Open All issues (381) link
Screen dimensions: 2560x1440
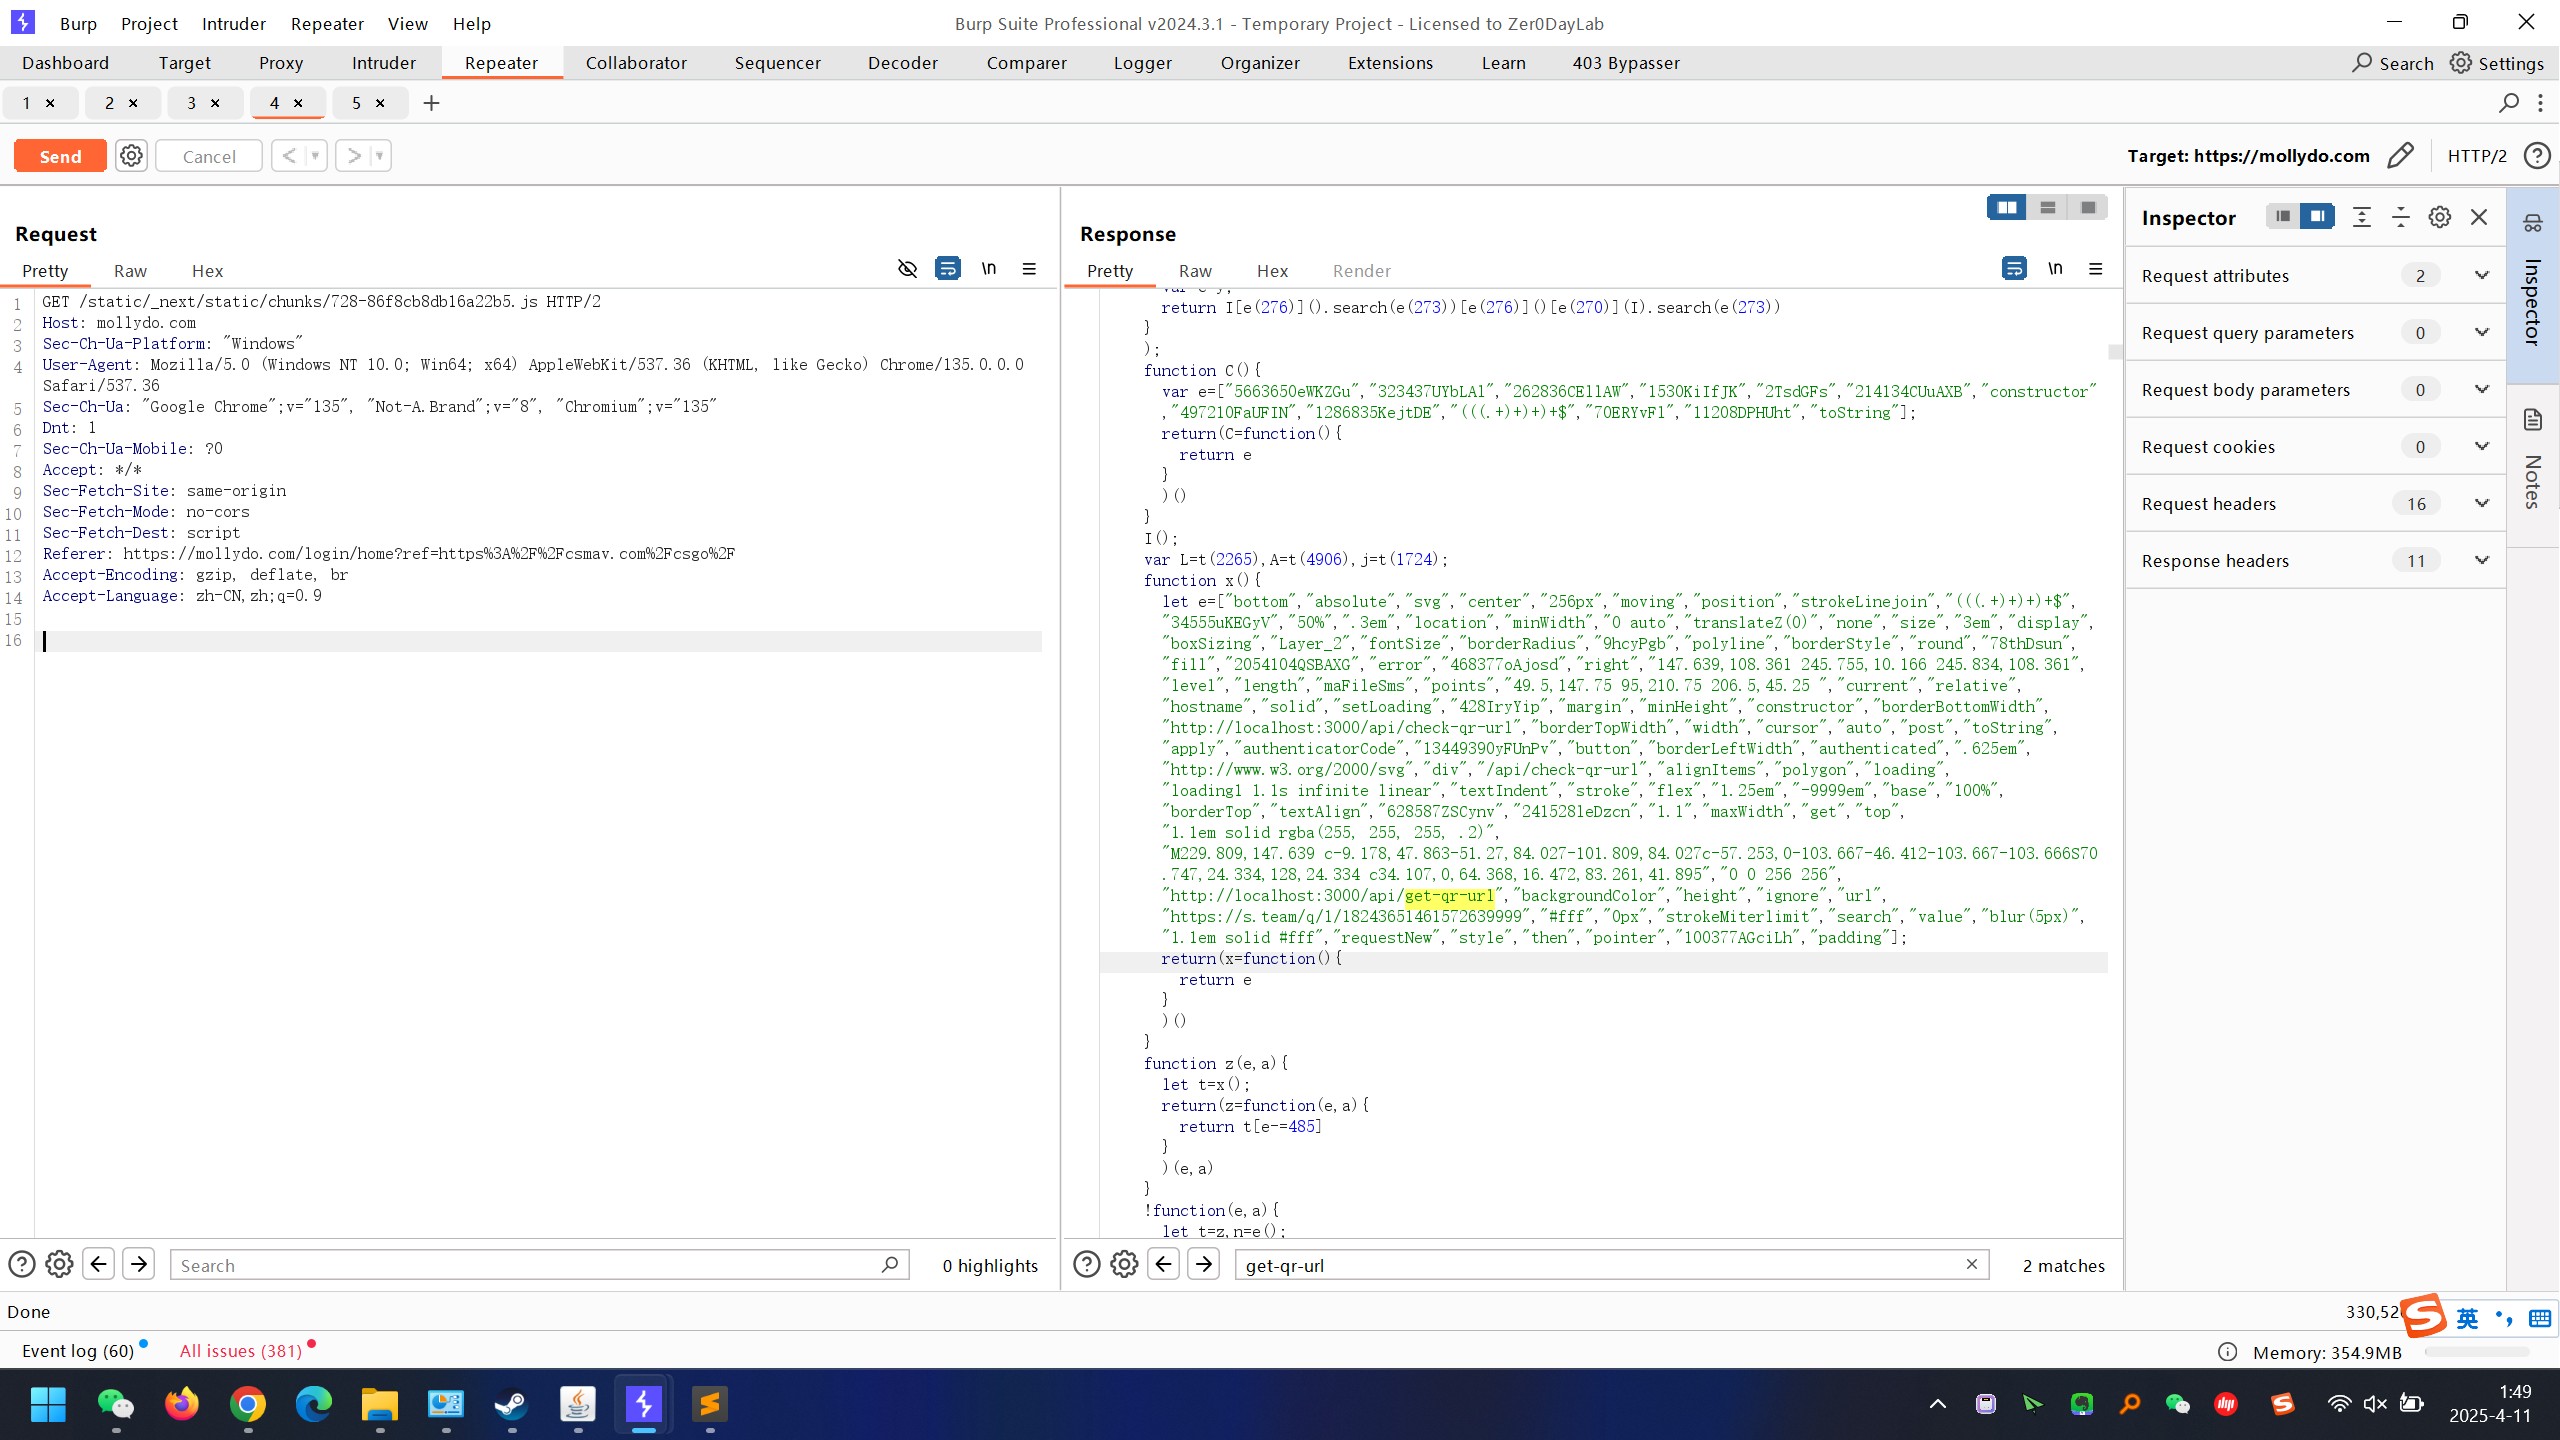[240, 1350]
